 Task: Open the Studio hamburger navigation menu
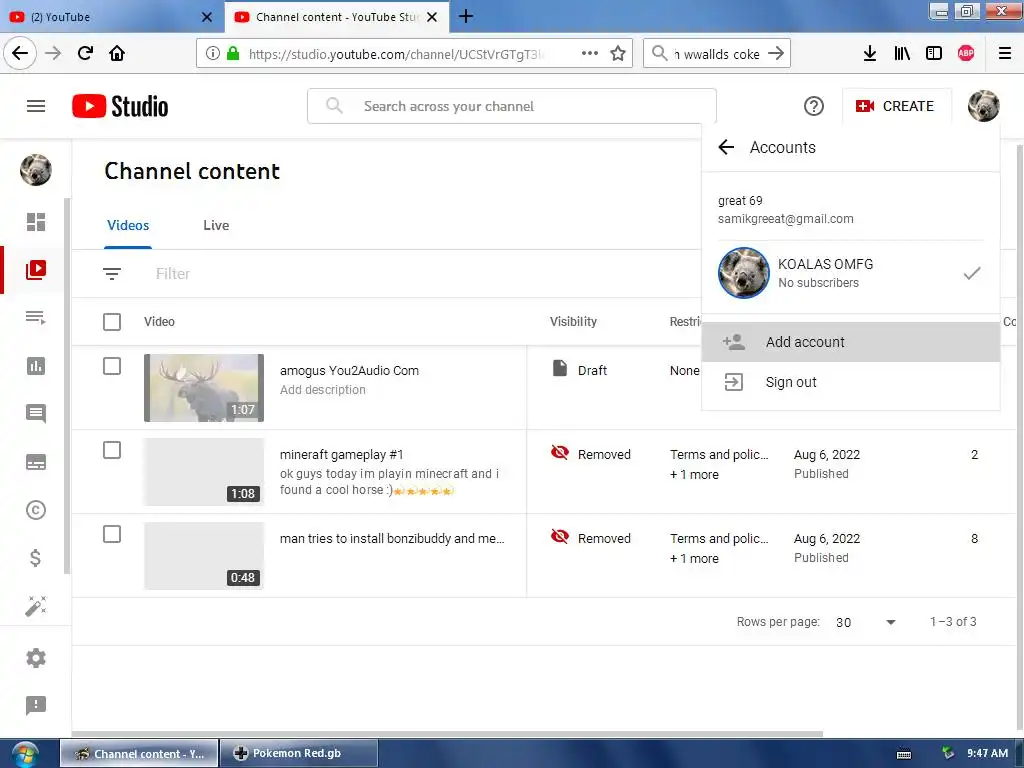point(36,106)
